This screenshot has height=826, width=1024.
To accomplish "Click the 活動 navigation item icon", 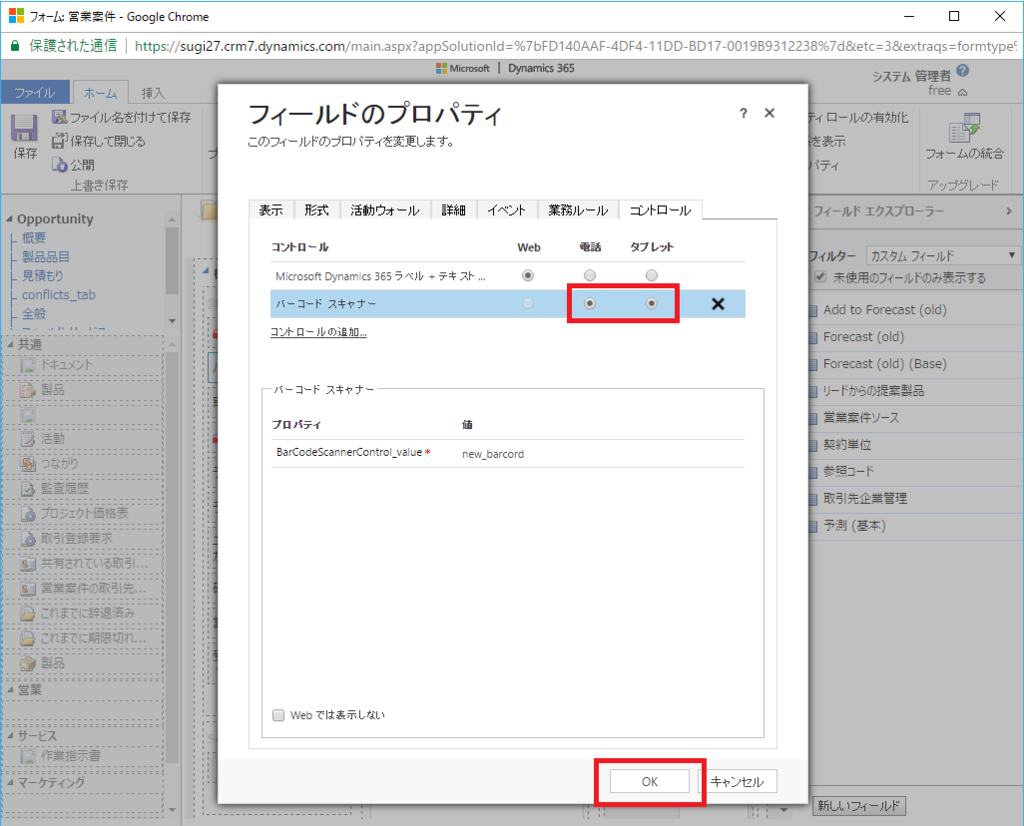I will (x=28, y=439).
